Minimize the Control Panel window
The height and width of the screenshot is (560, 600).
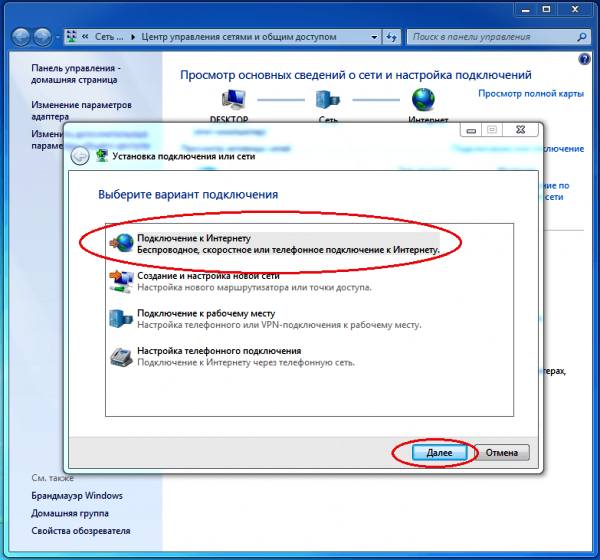click(526, 9)
